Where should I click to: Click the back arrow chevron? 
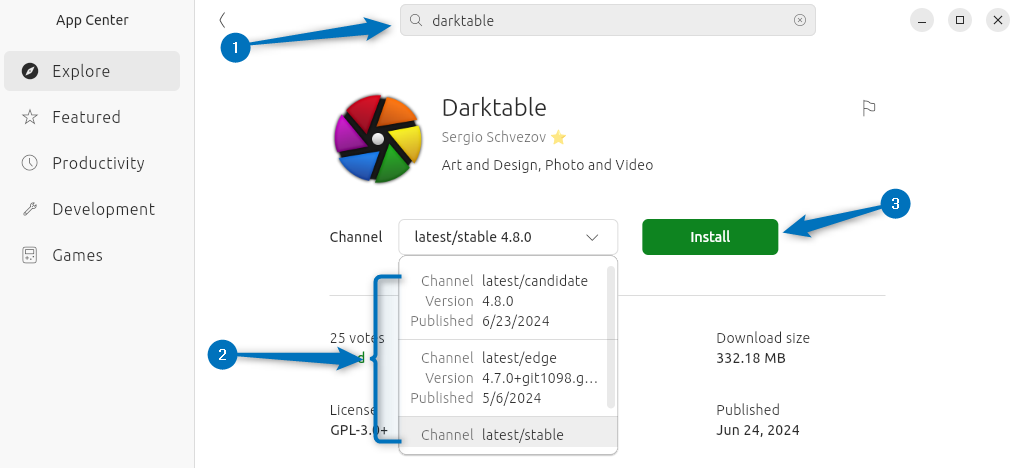[x=222, y=20]
